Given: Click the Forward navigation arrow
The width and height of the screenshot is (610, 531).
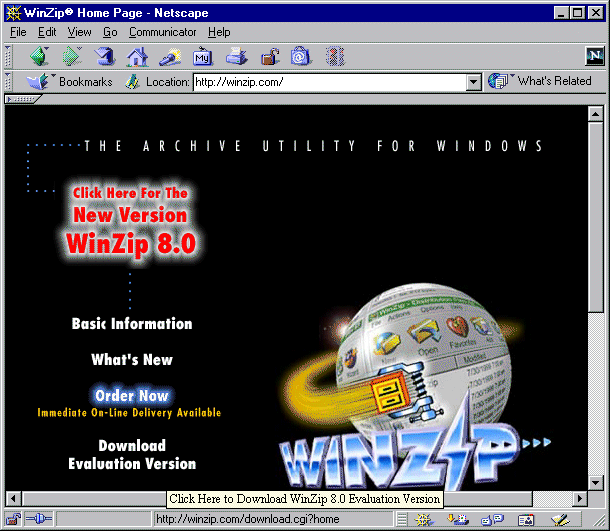Looking at the screenshot, I should pyautogui.click(x=72, y=56).
